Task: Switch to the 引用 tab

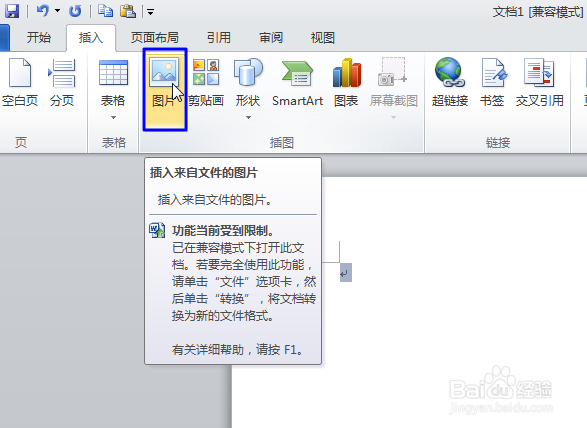Action: 219,37
